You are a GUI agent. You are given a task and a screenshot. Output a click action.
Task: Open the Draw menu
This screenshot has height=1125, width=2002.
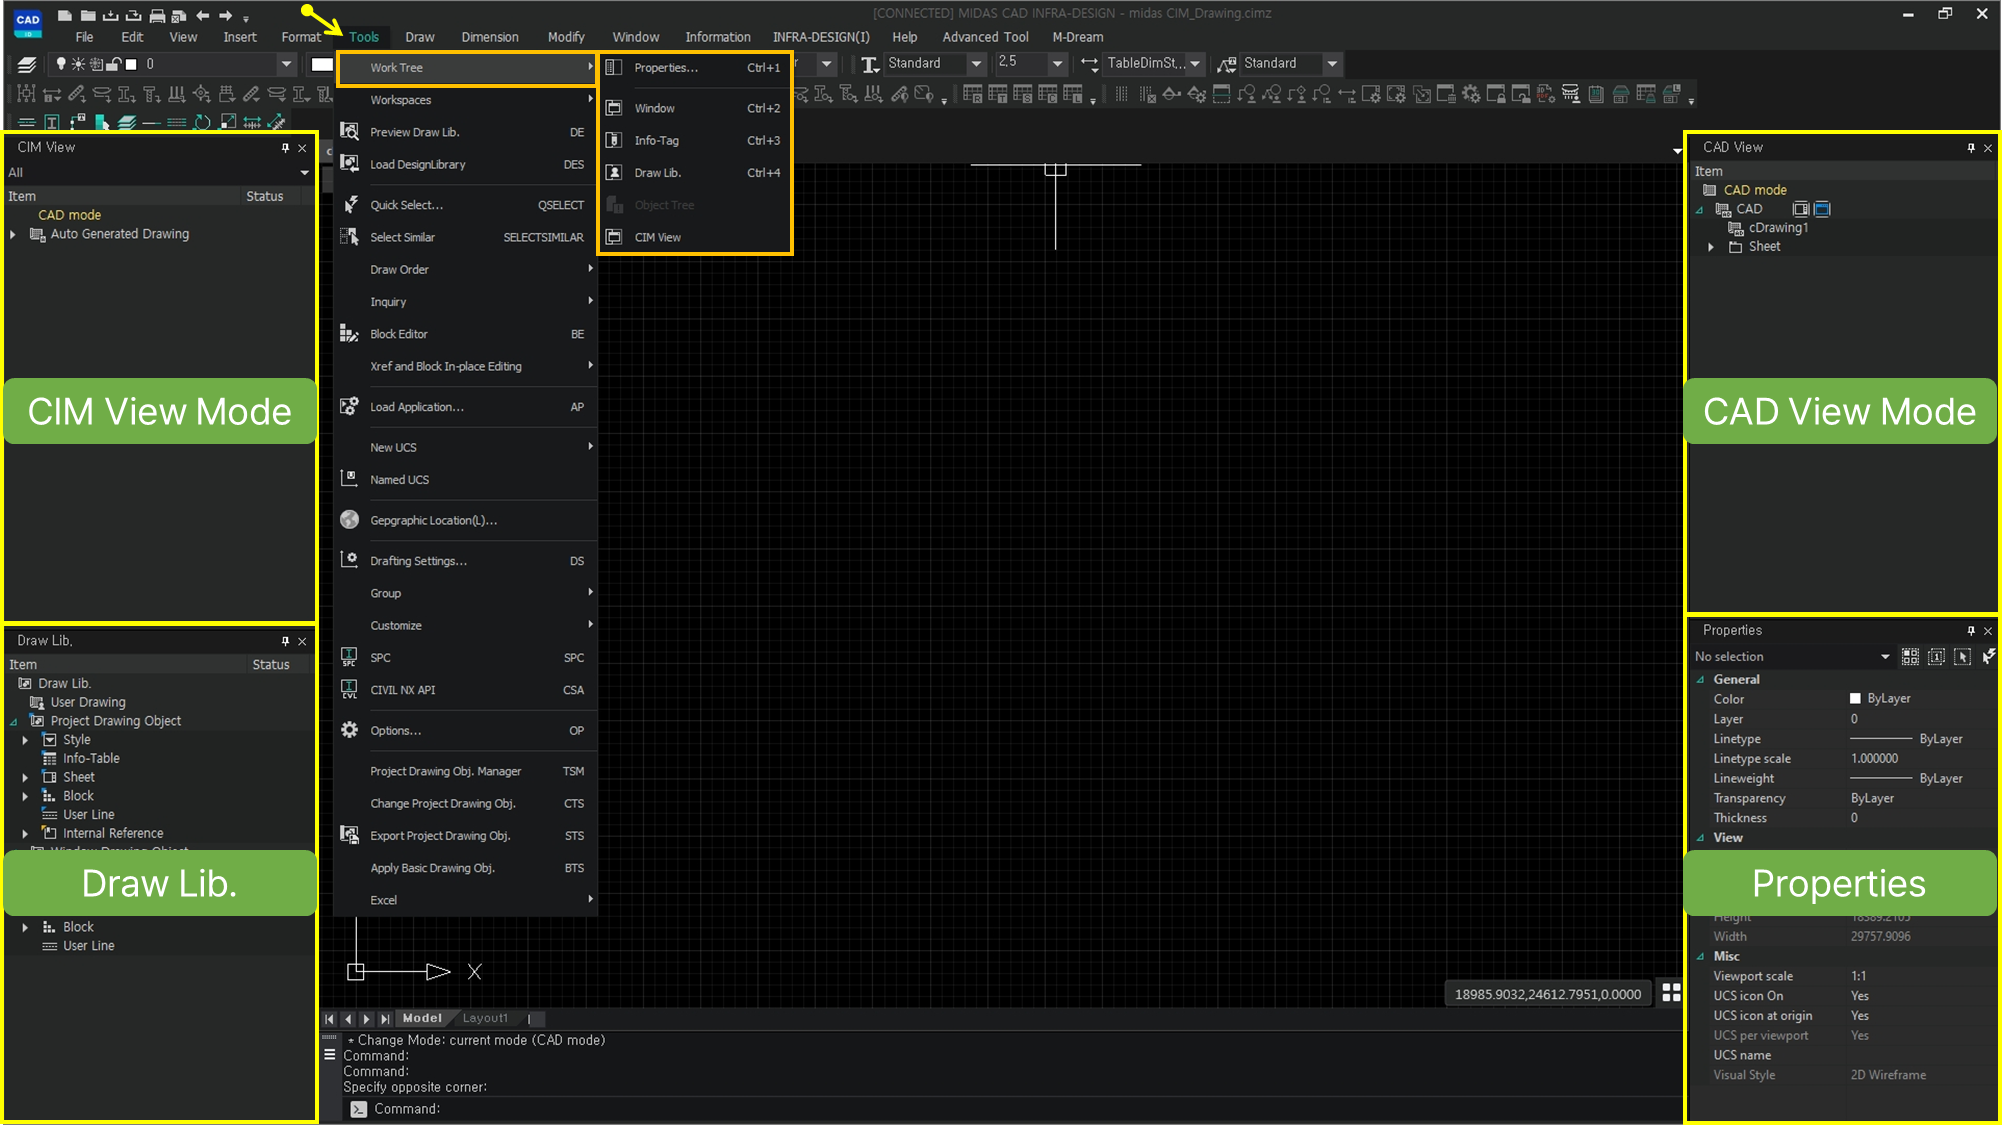pyautogui.click(x=420, y=37)
